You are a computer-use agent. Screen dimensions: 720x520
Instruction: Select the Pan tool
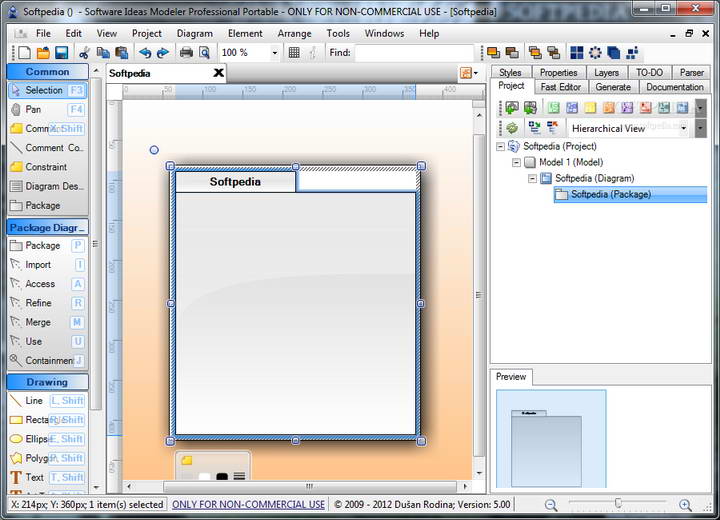click(47, 109)
